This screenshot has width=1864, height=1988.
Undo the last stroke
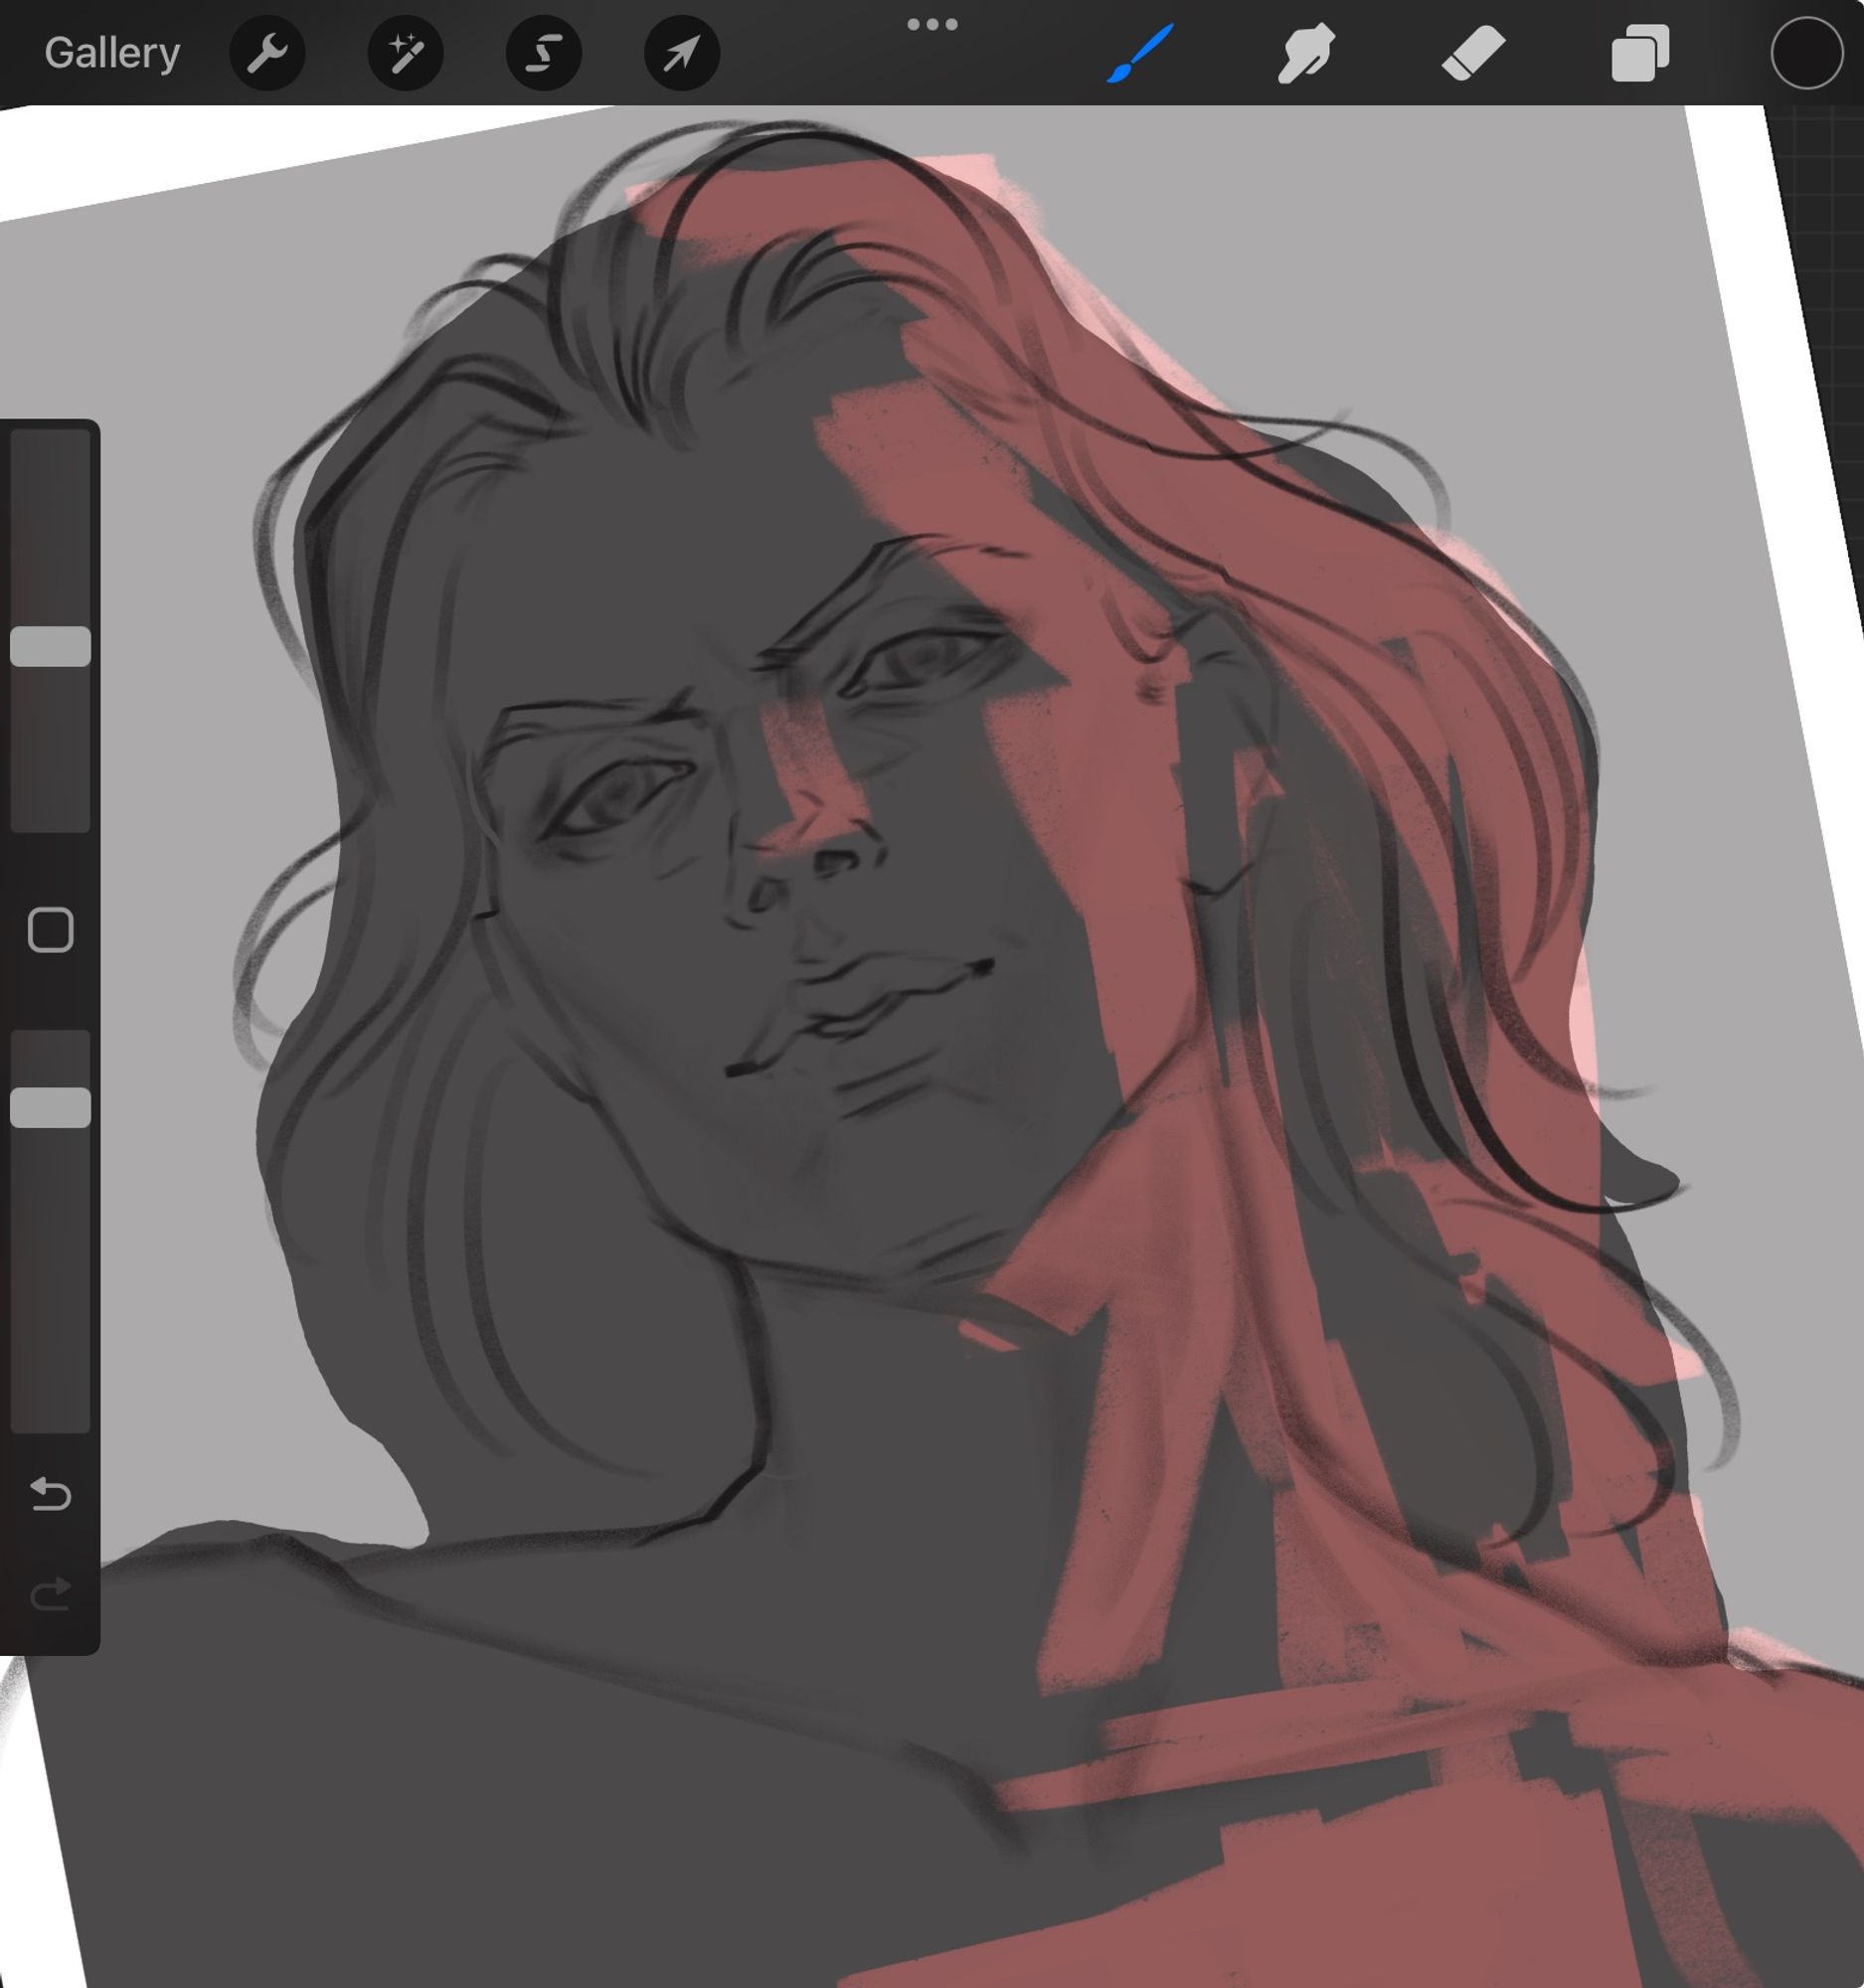pyautogui.click(x=50, y=1494)
